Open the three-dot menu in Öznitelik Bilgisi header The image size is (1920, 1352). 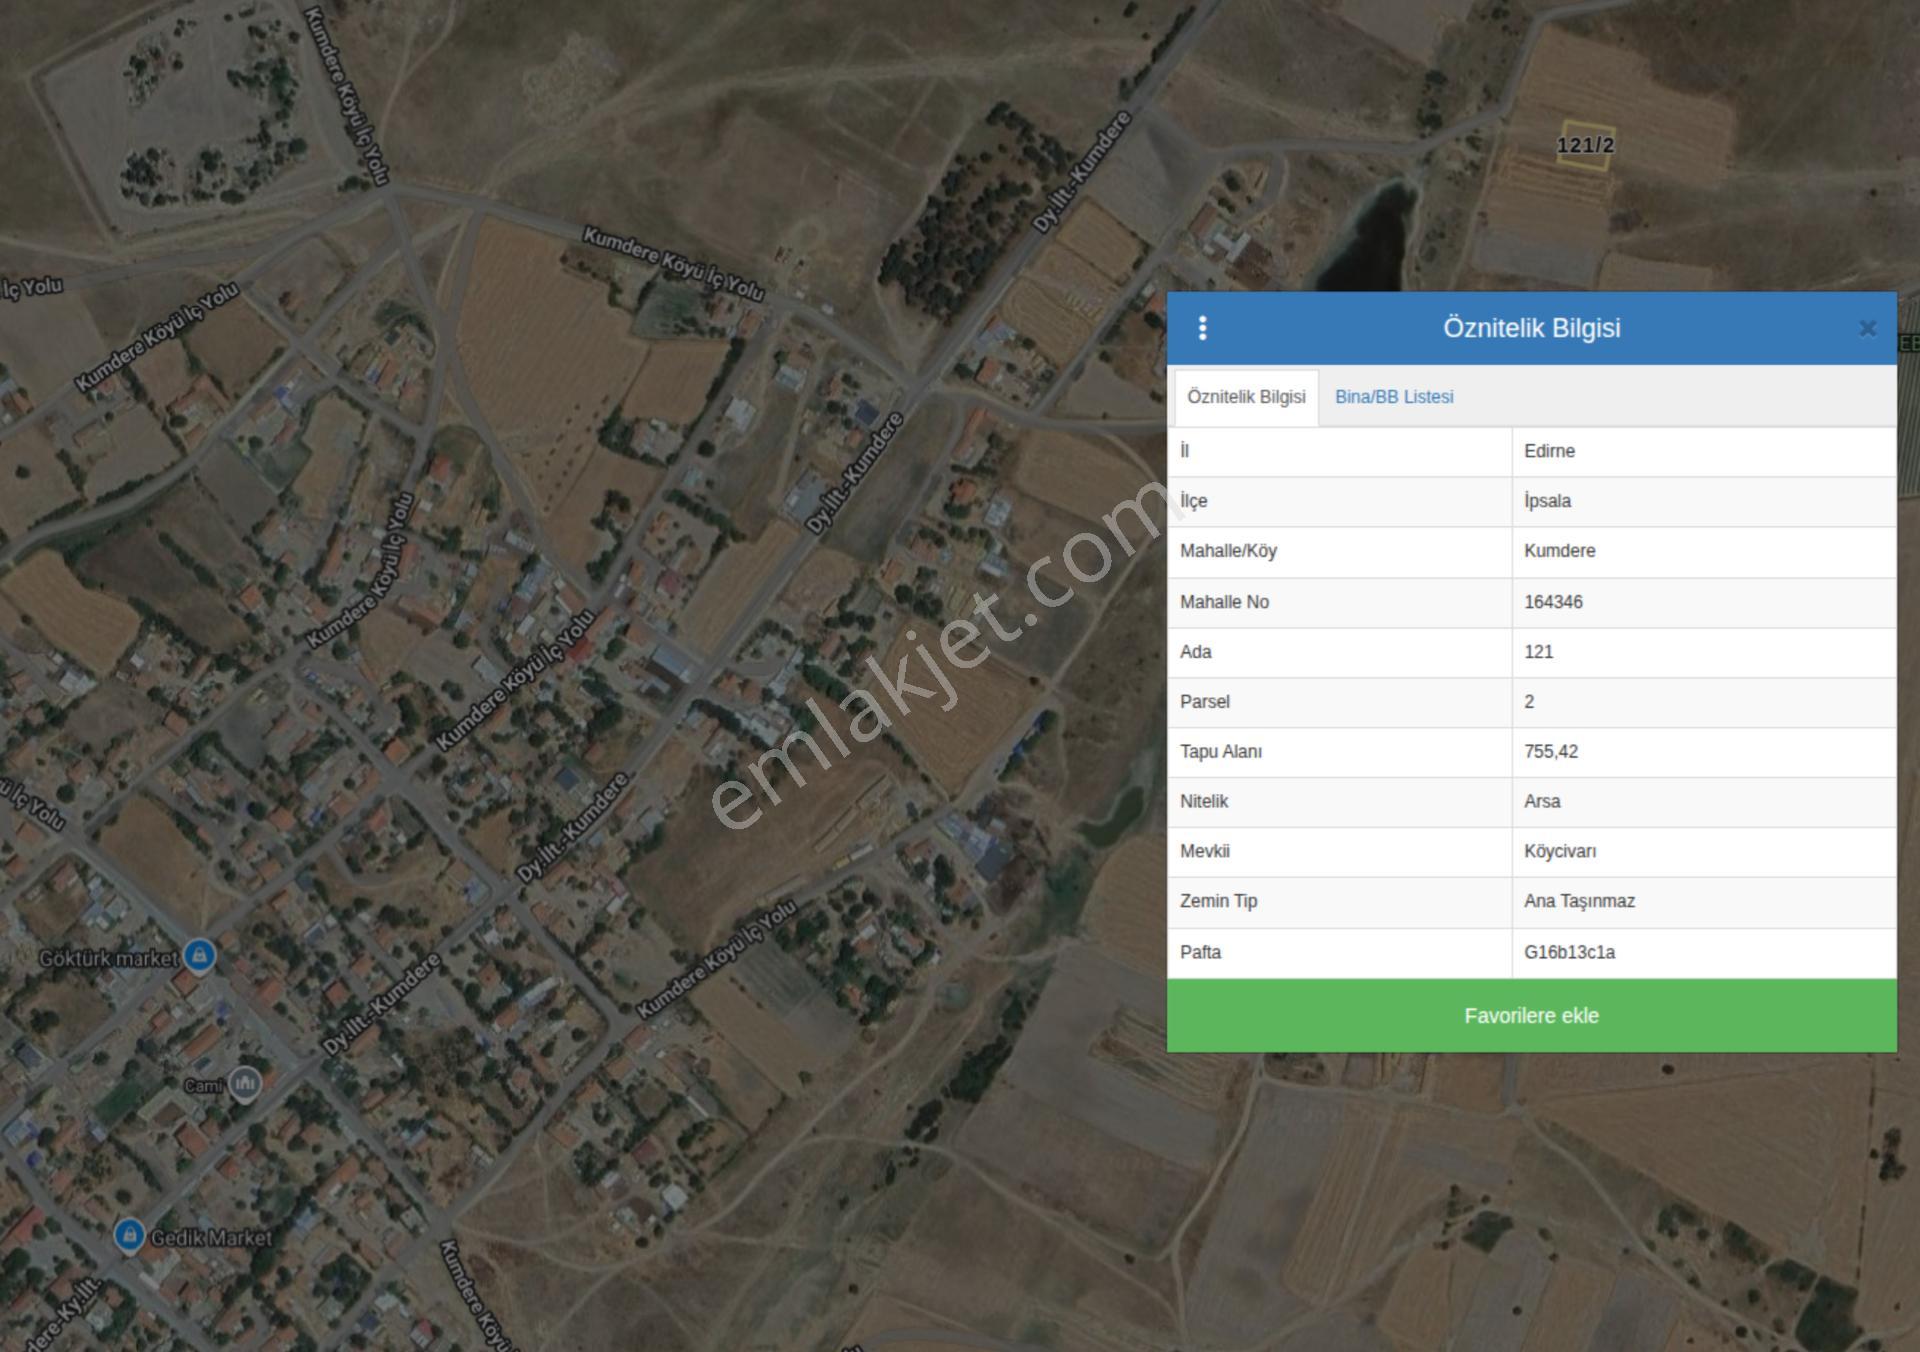[1203, 328]
